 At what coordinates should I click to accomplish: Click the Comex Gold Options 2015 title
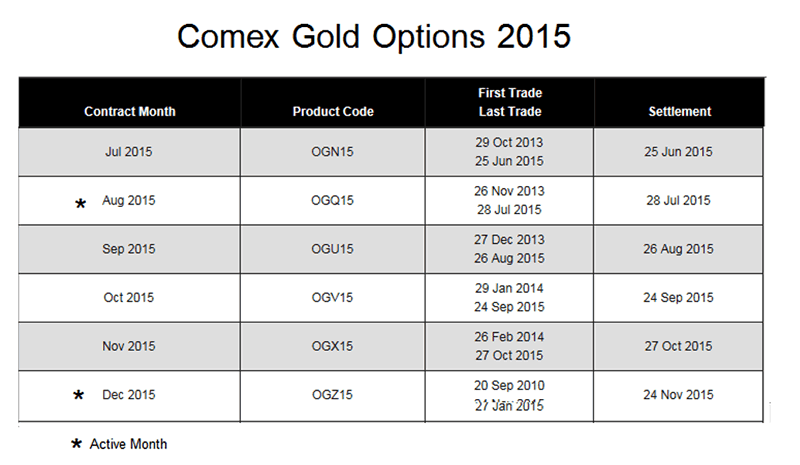click(x=374, y=36)
